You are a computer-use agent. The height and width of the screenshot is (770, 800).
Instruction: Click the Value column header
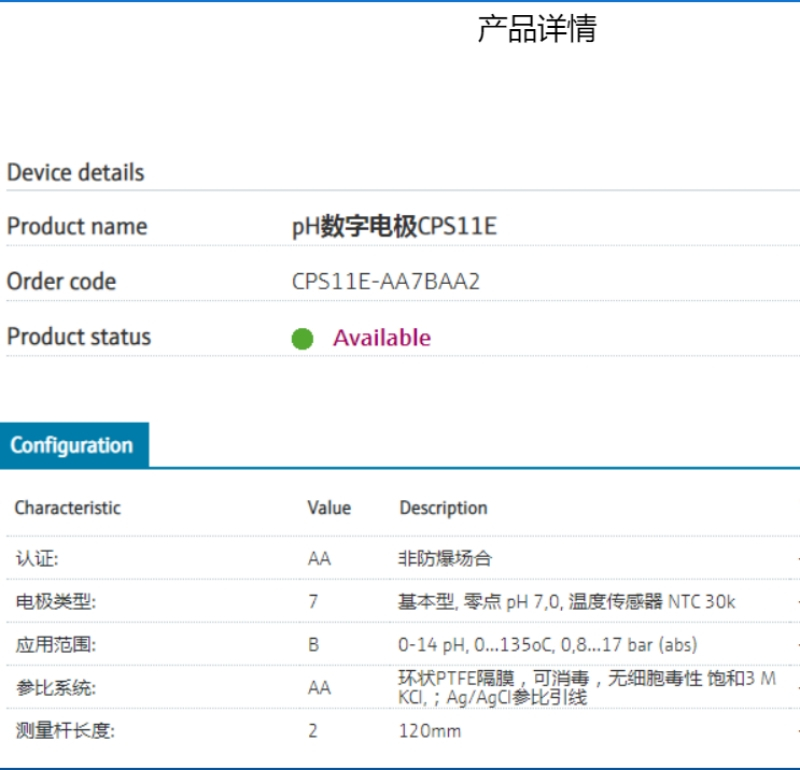[329, 508]
